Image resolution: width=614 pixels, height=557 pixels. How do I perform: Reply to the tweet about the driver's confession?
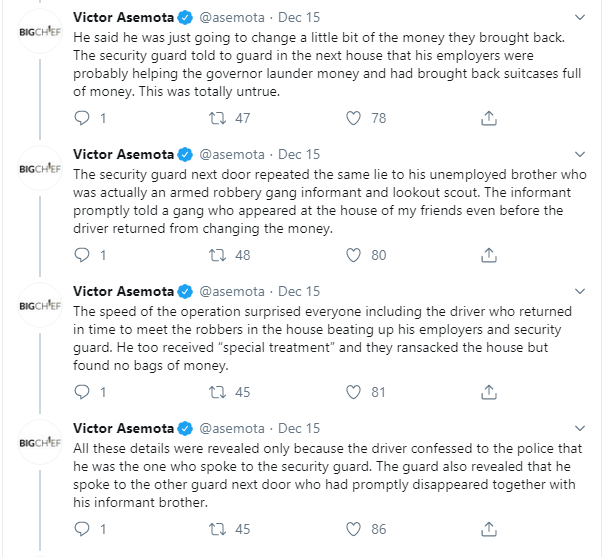pyautogui.click(x=84, y=528)
